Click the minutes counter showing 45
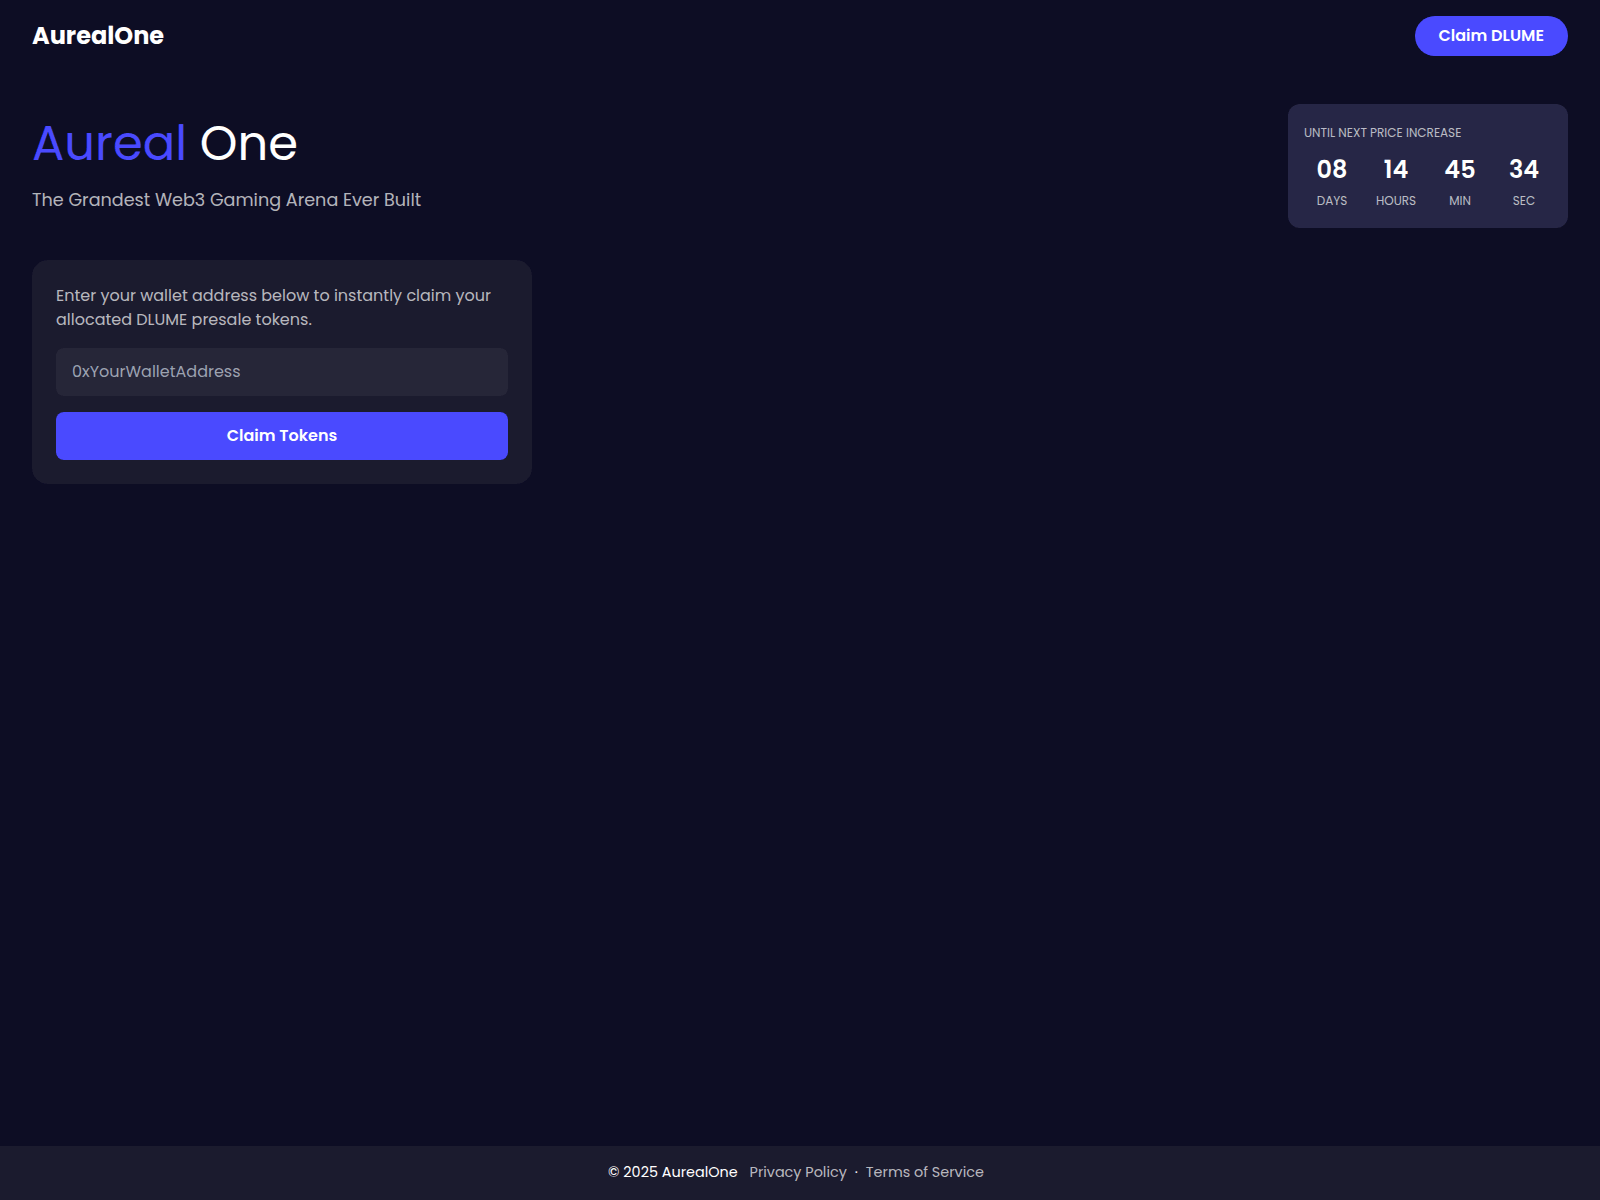 [x=1459, y=170]
